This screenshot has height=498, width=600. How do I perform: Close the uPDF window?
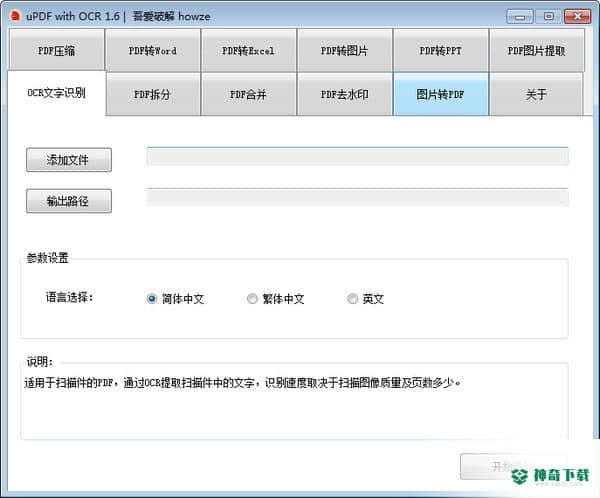pos(577,16)
